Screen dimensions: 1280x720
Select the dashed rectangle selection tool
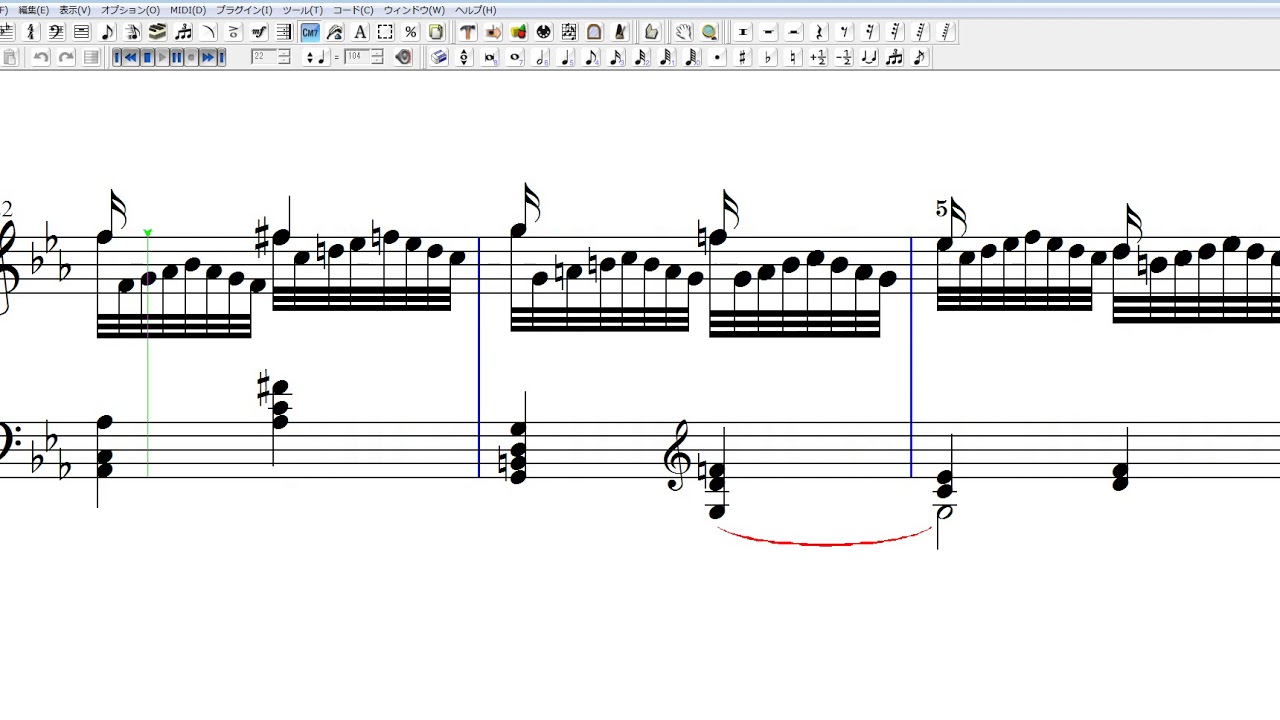coord(385,32)
